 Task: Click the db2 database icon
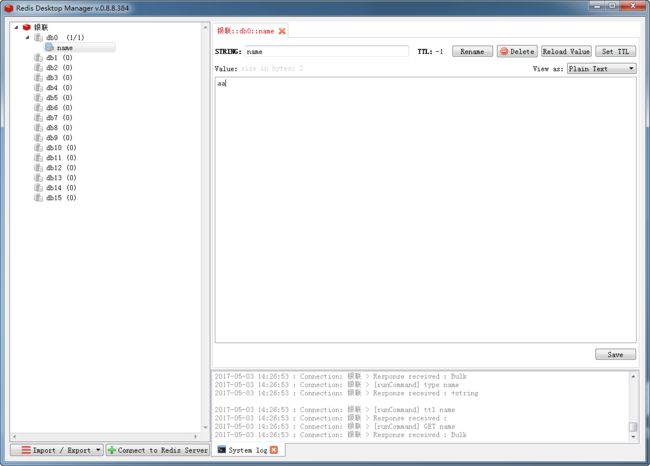point(38,68)
